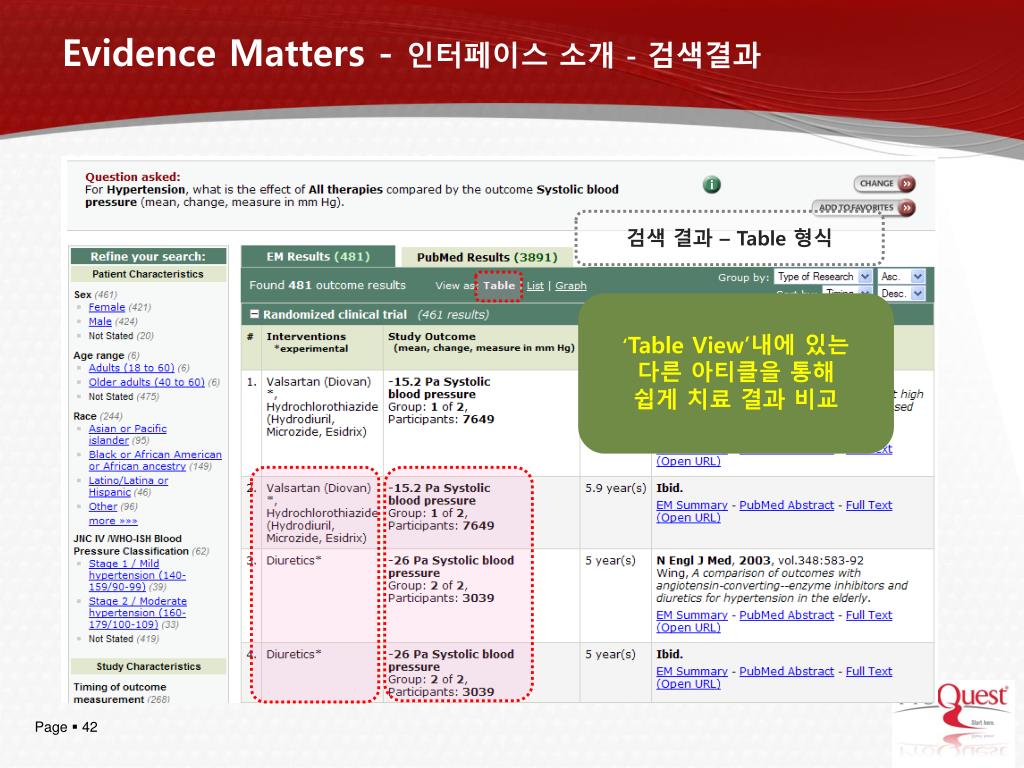Viewport: 1024px width, 768px height.
Task: Open the Group by Type of Research dropdown
Action: click(823, 277)
